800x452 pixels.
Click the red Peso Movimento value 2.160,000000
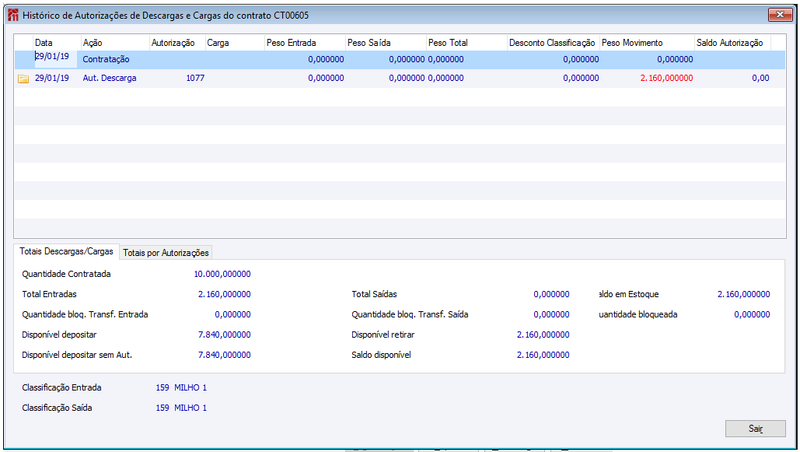pos(659,78)
